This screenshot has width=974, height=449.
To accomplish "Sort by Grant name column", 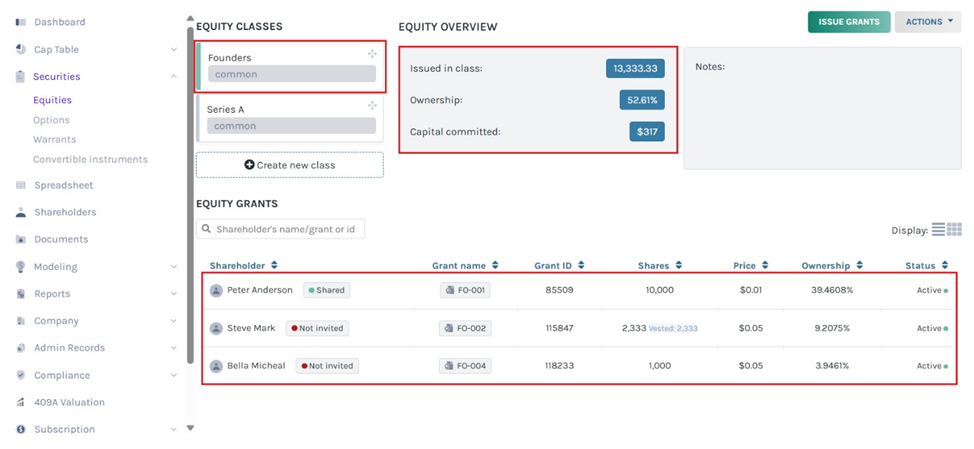I will tap(465, 266).
